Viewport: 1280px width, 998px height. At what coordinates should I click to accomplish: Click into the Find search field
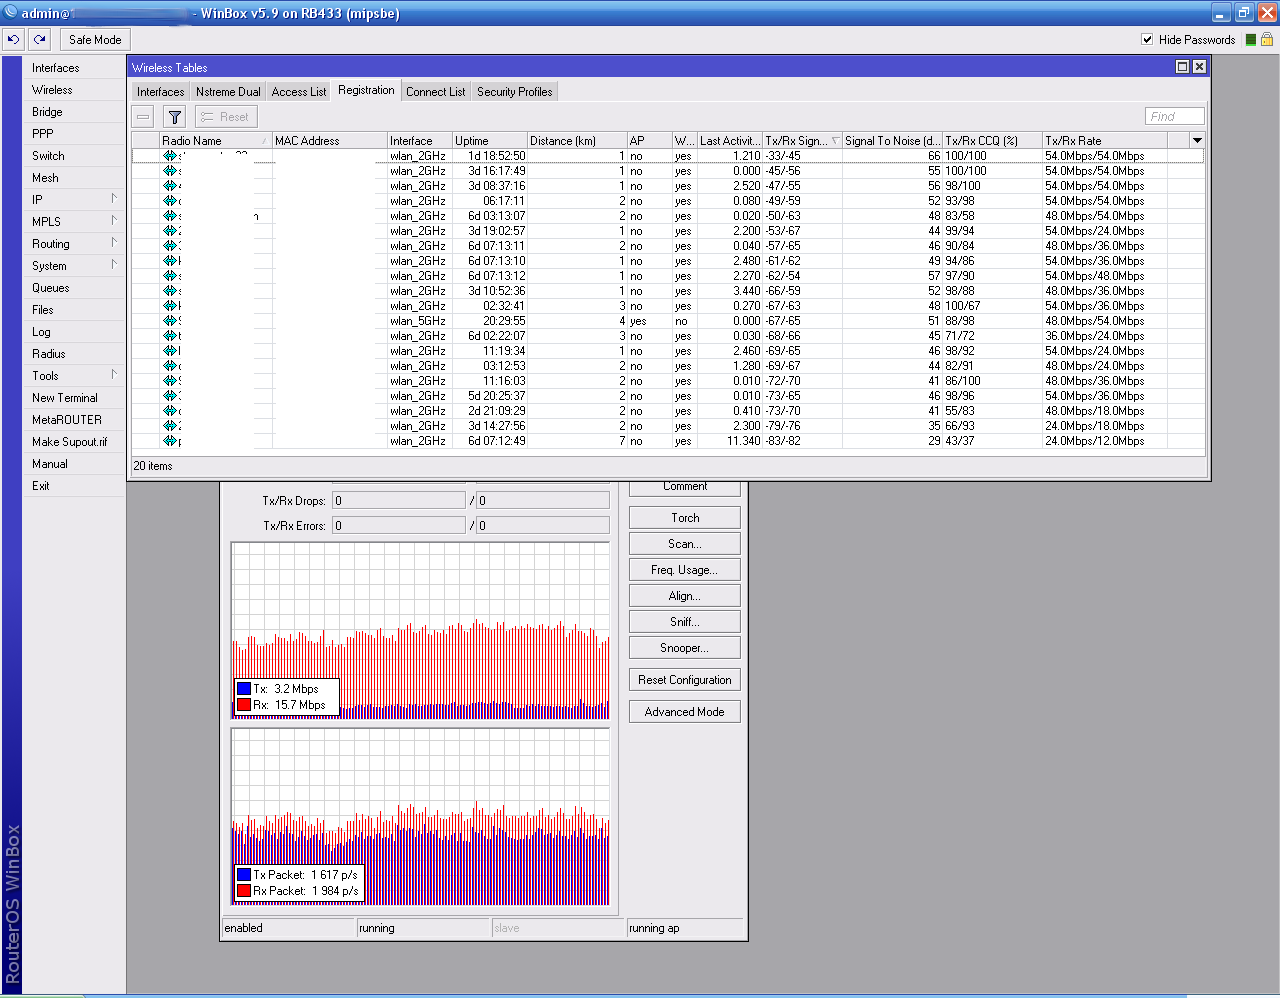[1174, 117]
